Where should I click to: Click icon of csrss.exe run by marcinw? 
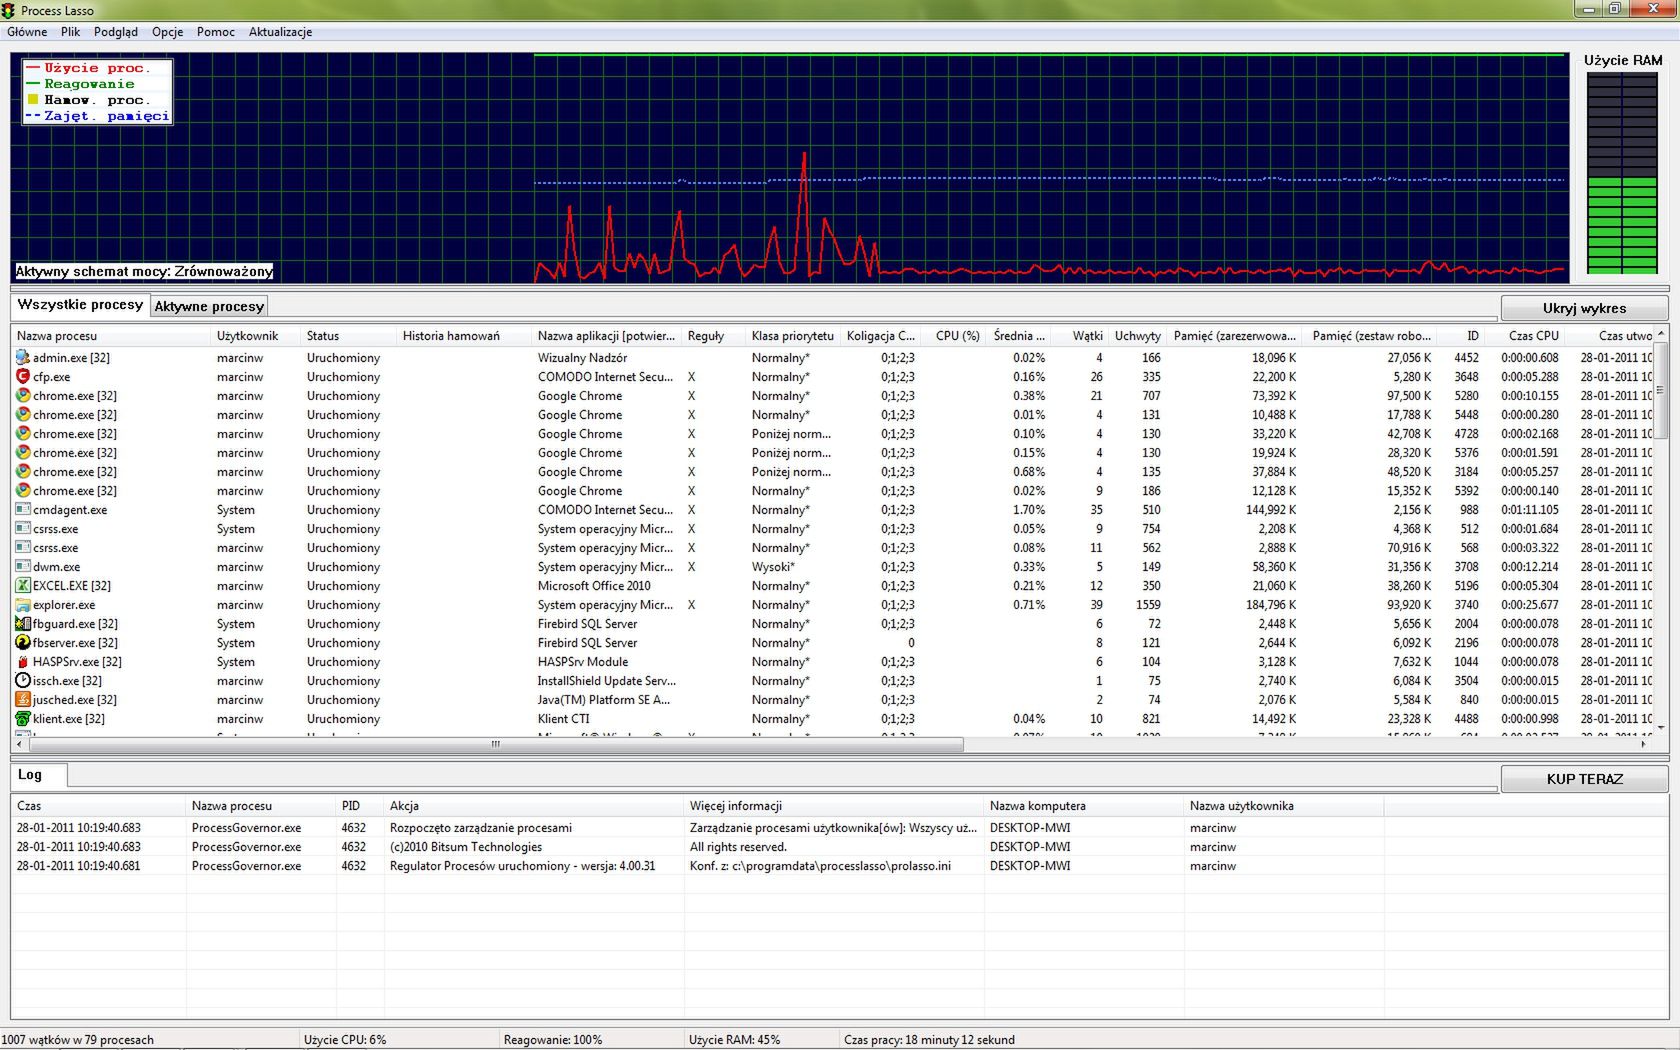[23, 547]
